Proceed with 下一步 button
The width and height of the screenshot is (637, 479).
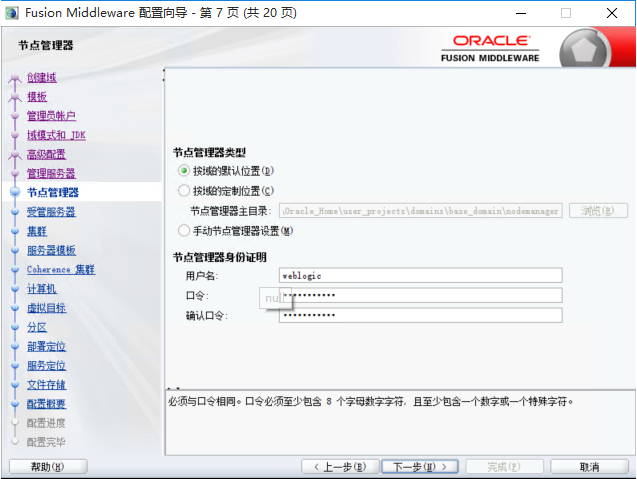pos(420,467)
